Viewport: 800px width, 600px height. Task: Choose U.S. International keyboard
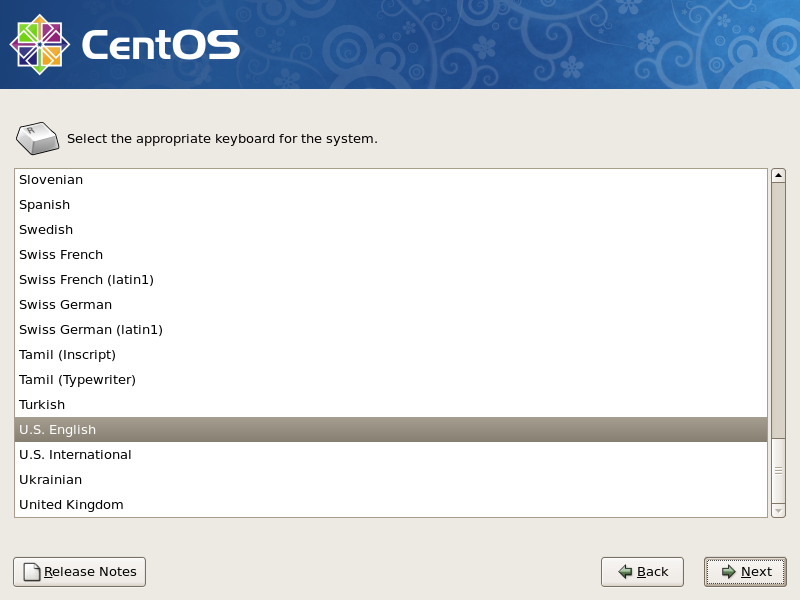point(75,455)
